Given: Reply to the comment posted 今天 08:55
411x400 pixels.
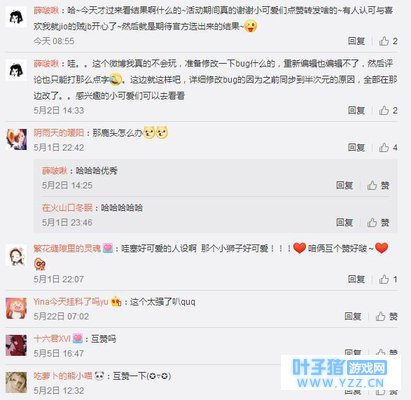Looking at the screenshot, I should pos(356,41).
